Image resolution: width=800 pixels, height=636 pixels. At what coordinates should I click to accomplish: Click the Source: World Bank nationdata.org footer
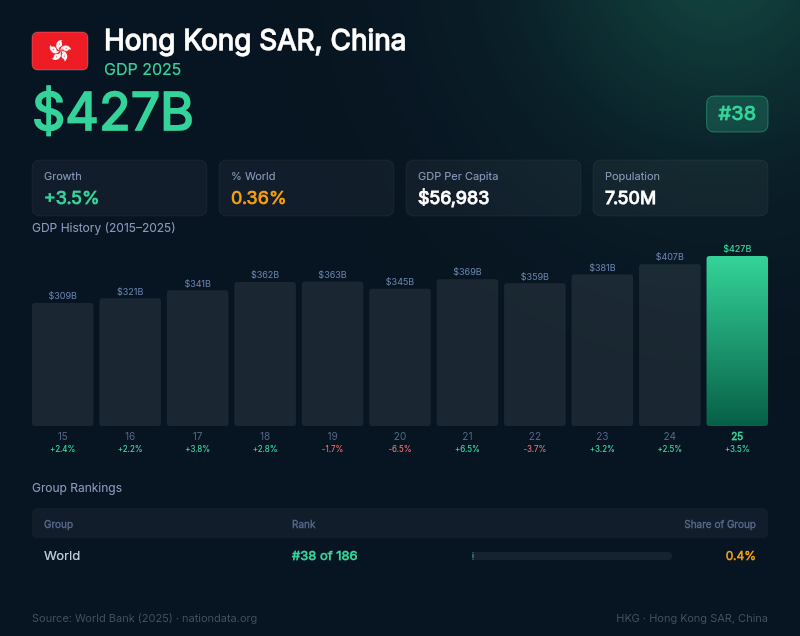[144, 618]
